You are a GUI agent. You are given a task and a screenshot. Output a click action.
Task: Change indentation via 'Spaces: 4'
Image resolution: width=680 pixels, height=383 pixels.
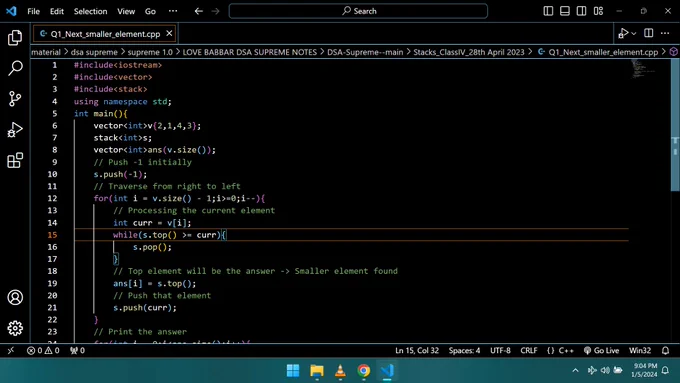click(x=464, y=350)
